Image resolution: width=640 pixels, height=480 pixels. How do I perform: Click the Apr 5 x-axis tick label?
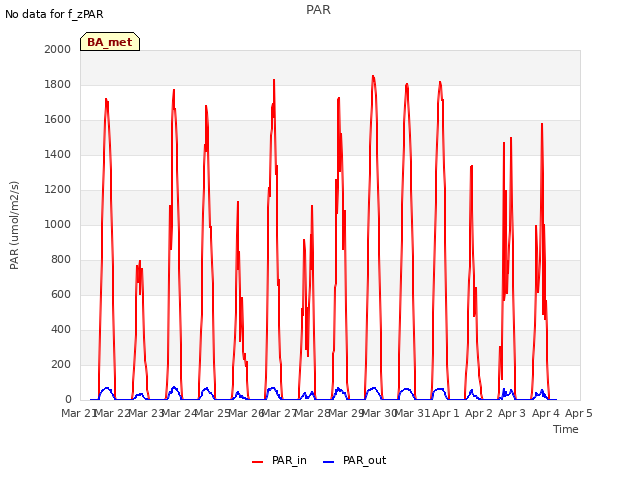[578, 413]
